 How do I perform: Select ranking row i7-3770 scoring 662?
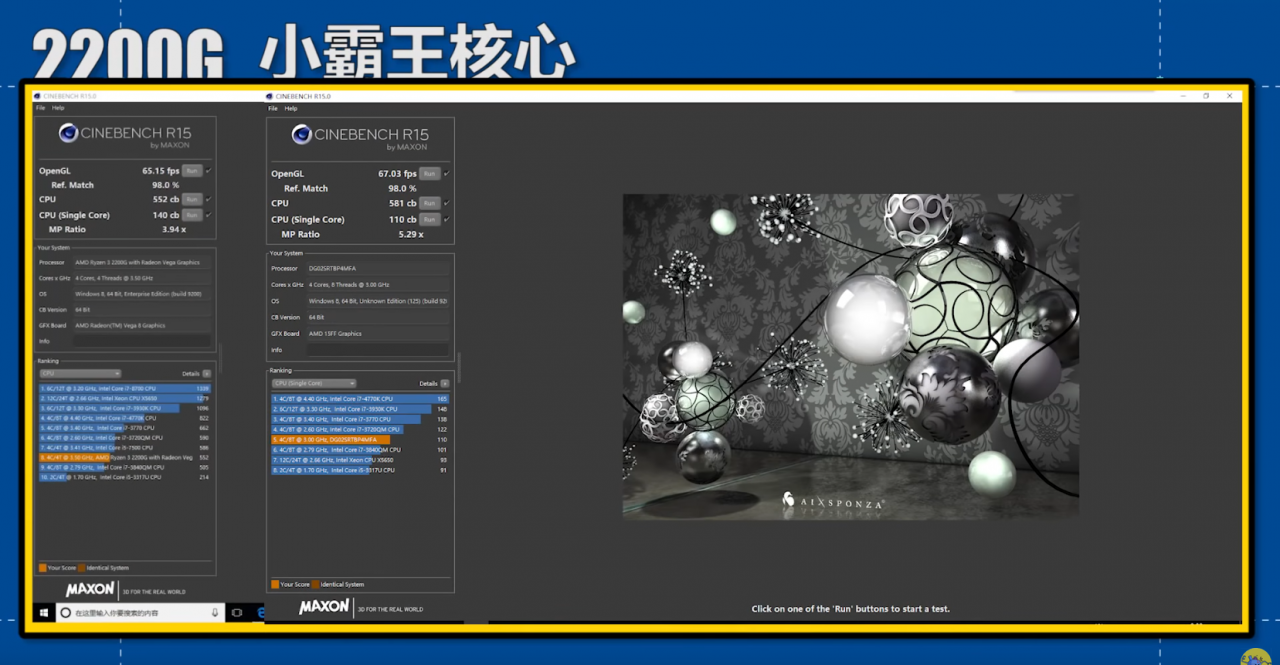click(125, 428)
